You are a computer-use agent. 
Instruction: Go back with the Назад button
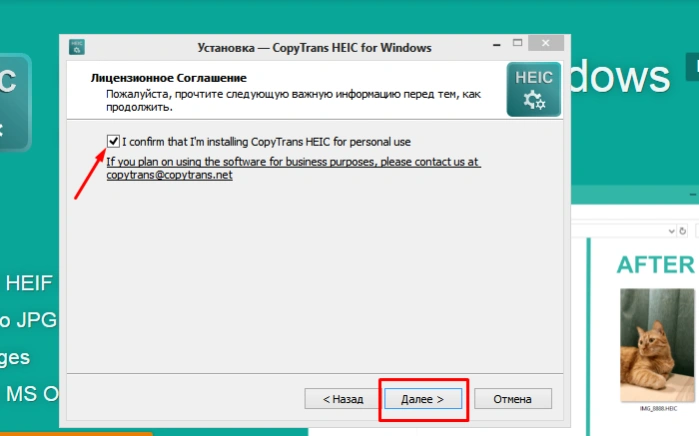point(342,399)
